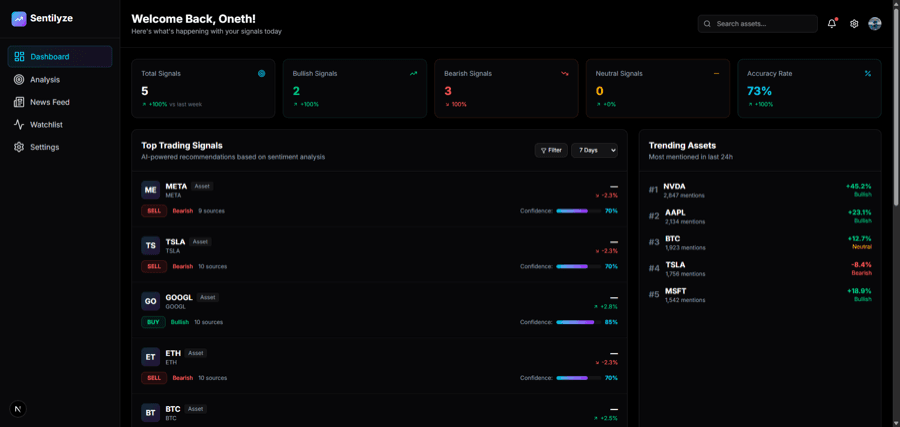Screen dimensions: 900x427
Task: Click the SELL tag on ETH
Action: (x=154, y=378)
